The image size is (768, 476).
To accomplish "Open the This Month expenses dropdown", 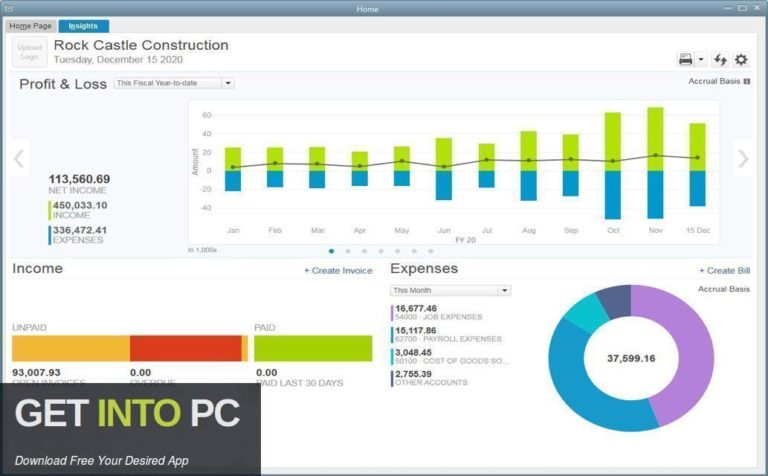I will pyautogui.click(x=451, y=290).
